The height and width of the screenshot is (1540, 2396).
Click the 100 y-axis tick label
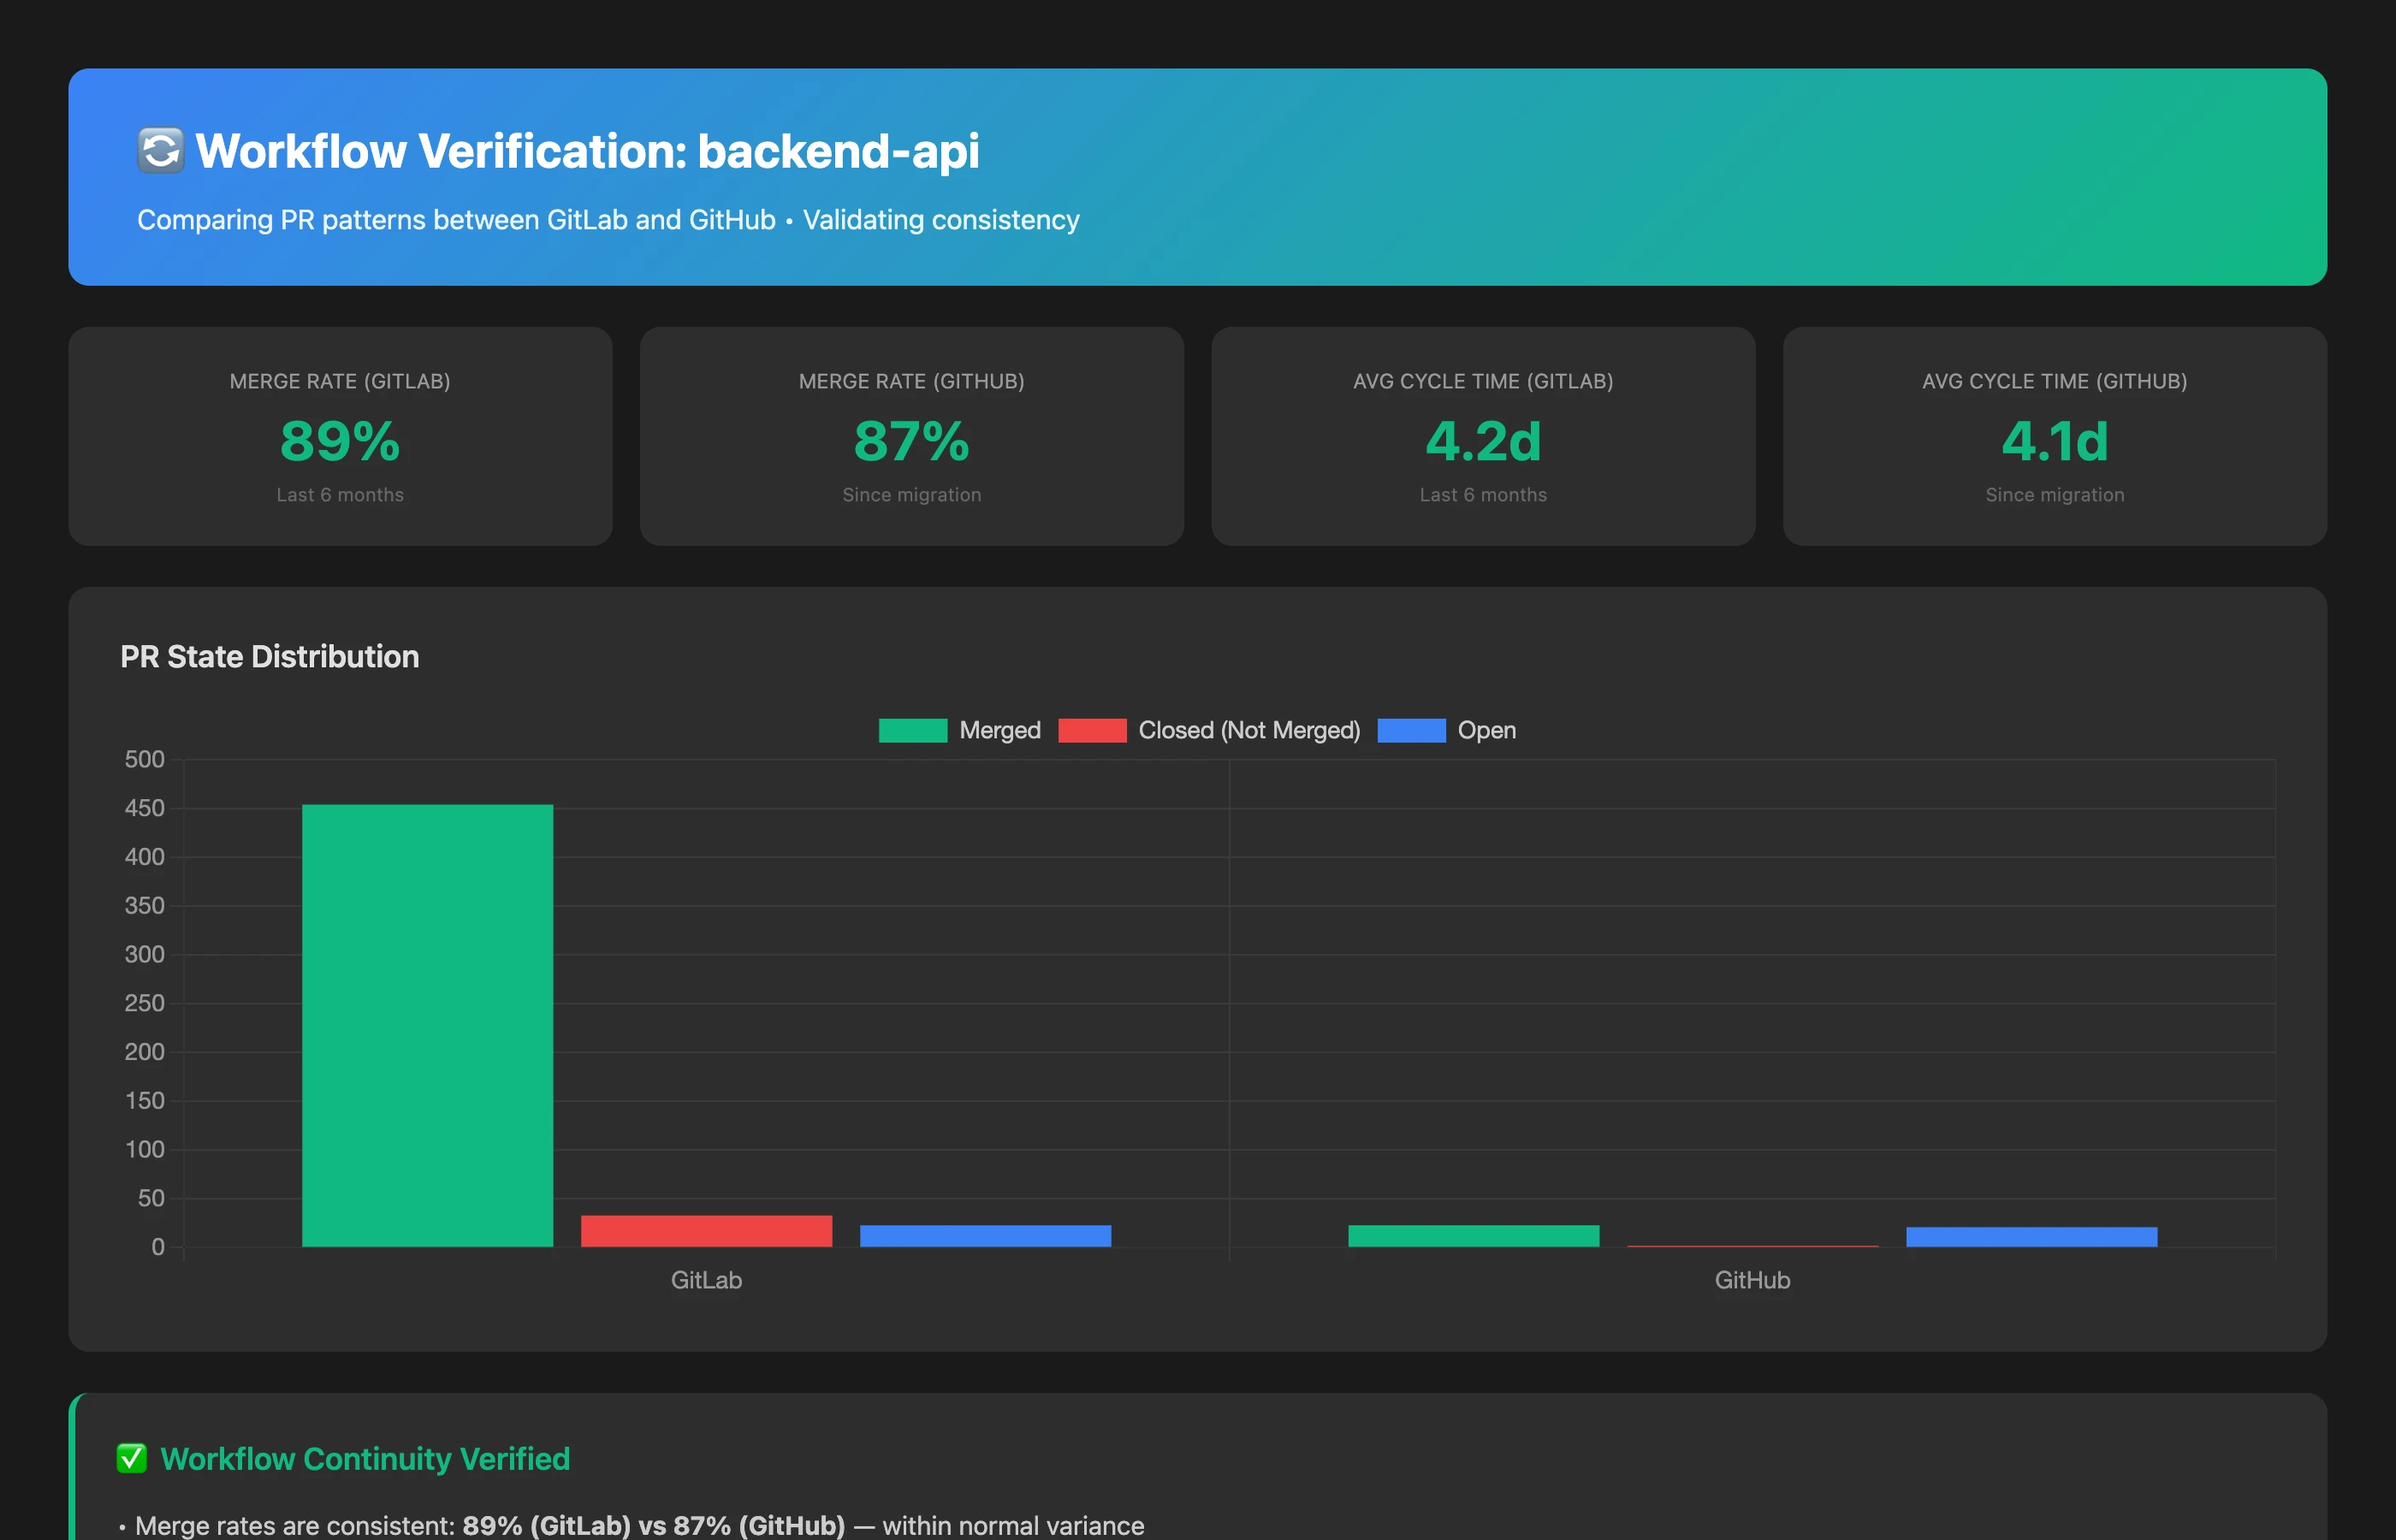tap(144, 1149)
